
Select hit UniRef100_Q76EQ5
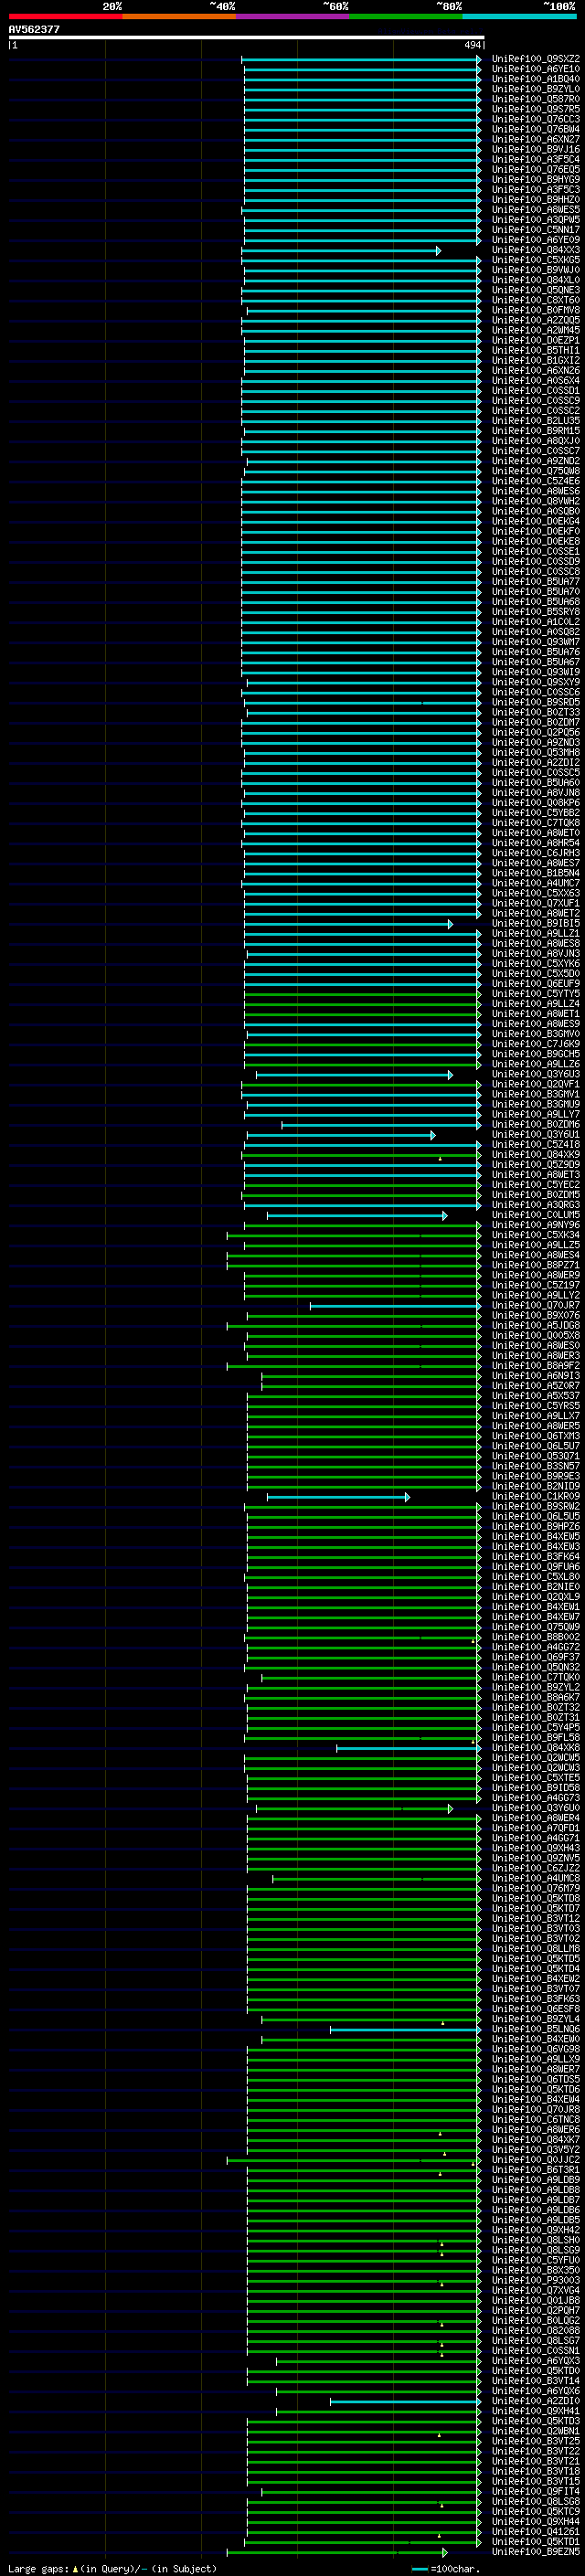pyautogui.click(x=536, y=170)
